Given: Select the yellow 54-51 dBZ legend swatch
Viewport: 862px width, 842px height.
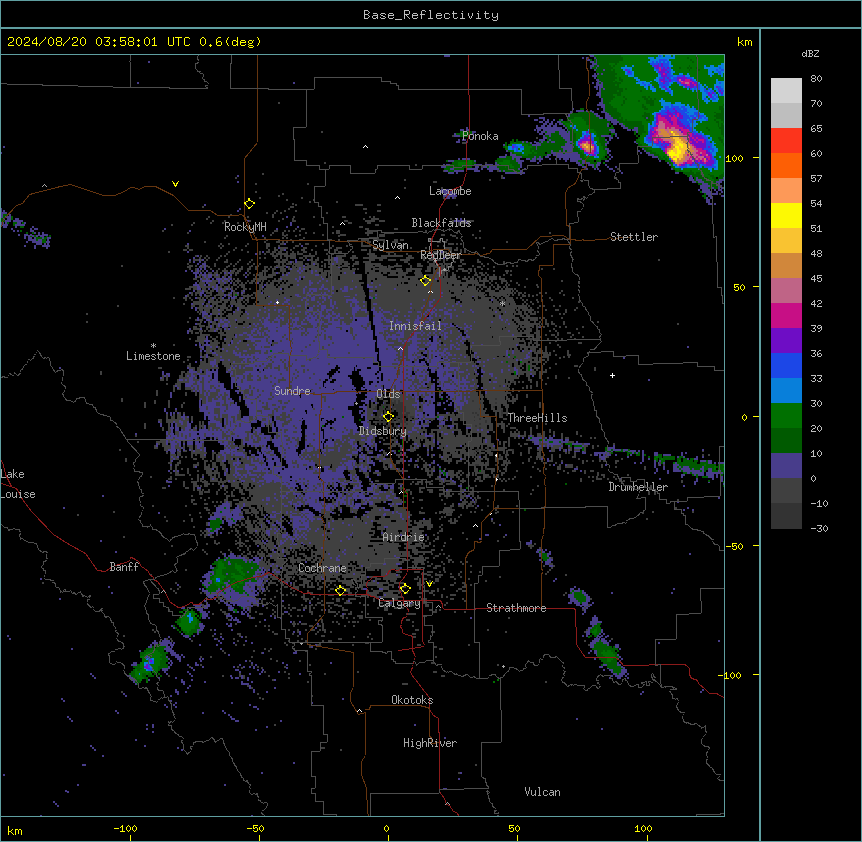Looking at the screenshot, I should click(x=786, y=215).
